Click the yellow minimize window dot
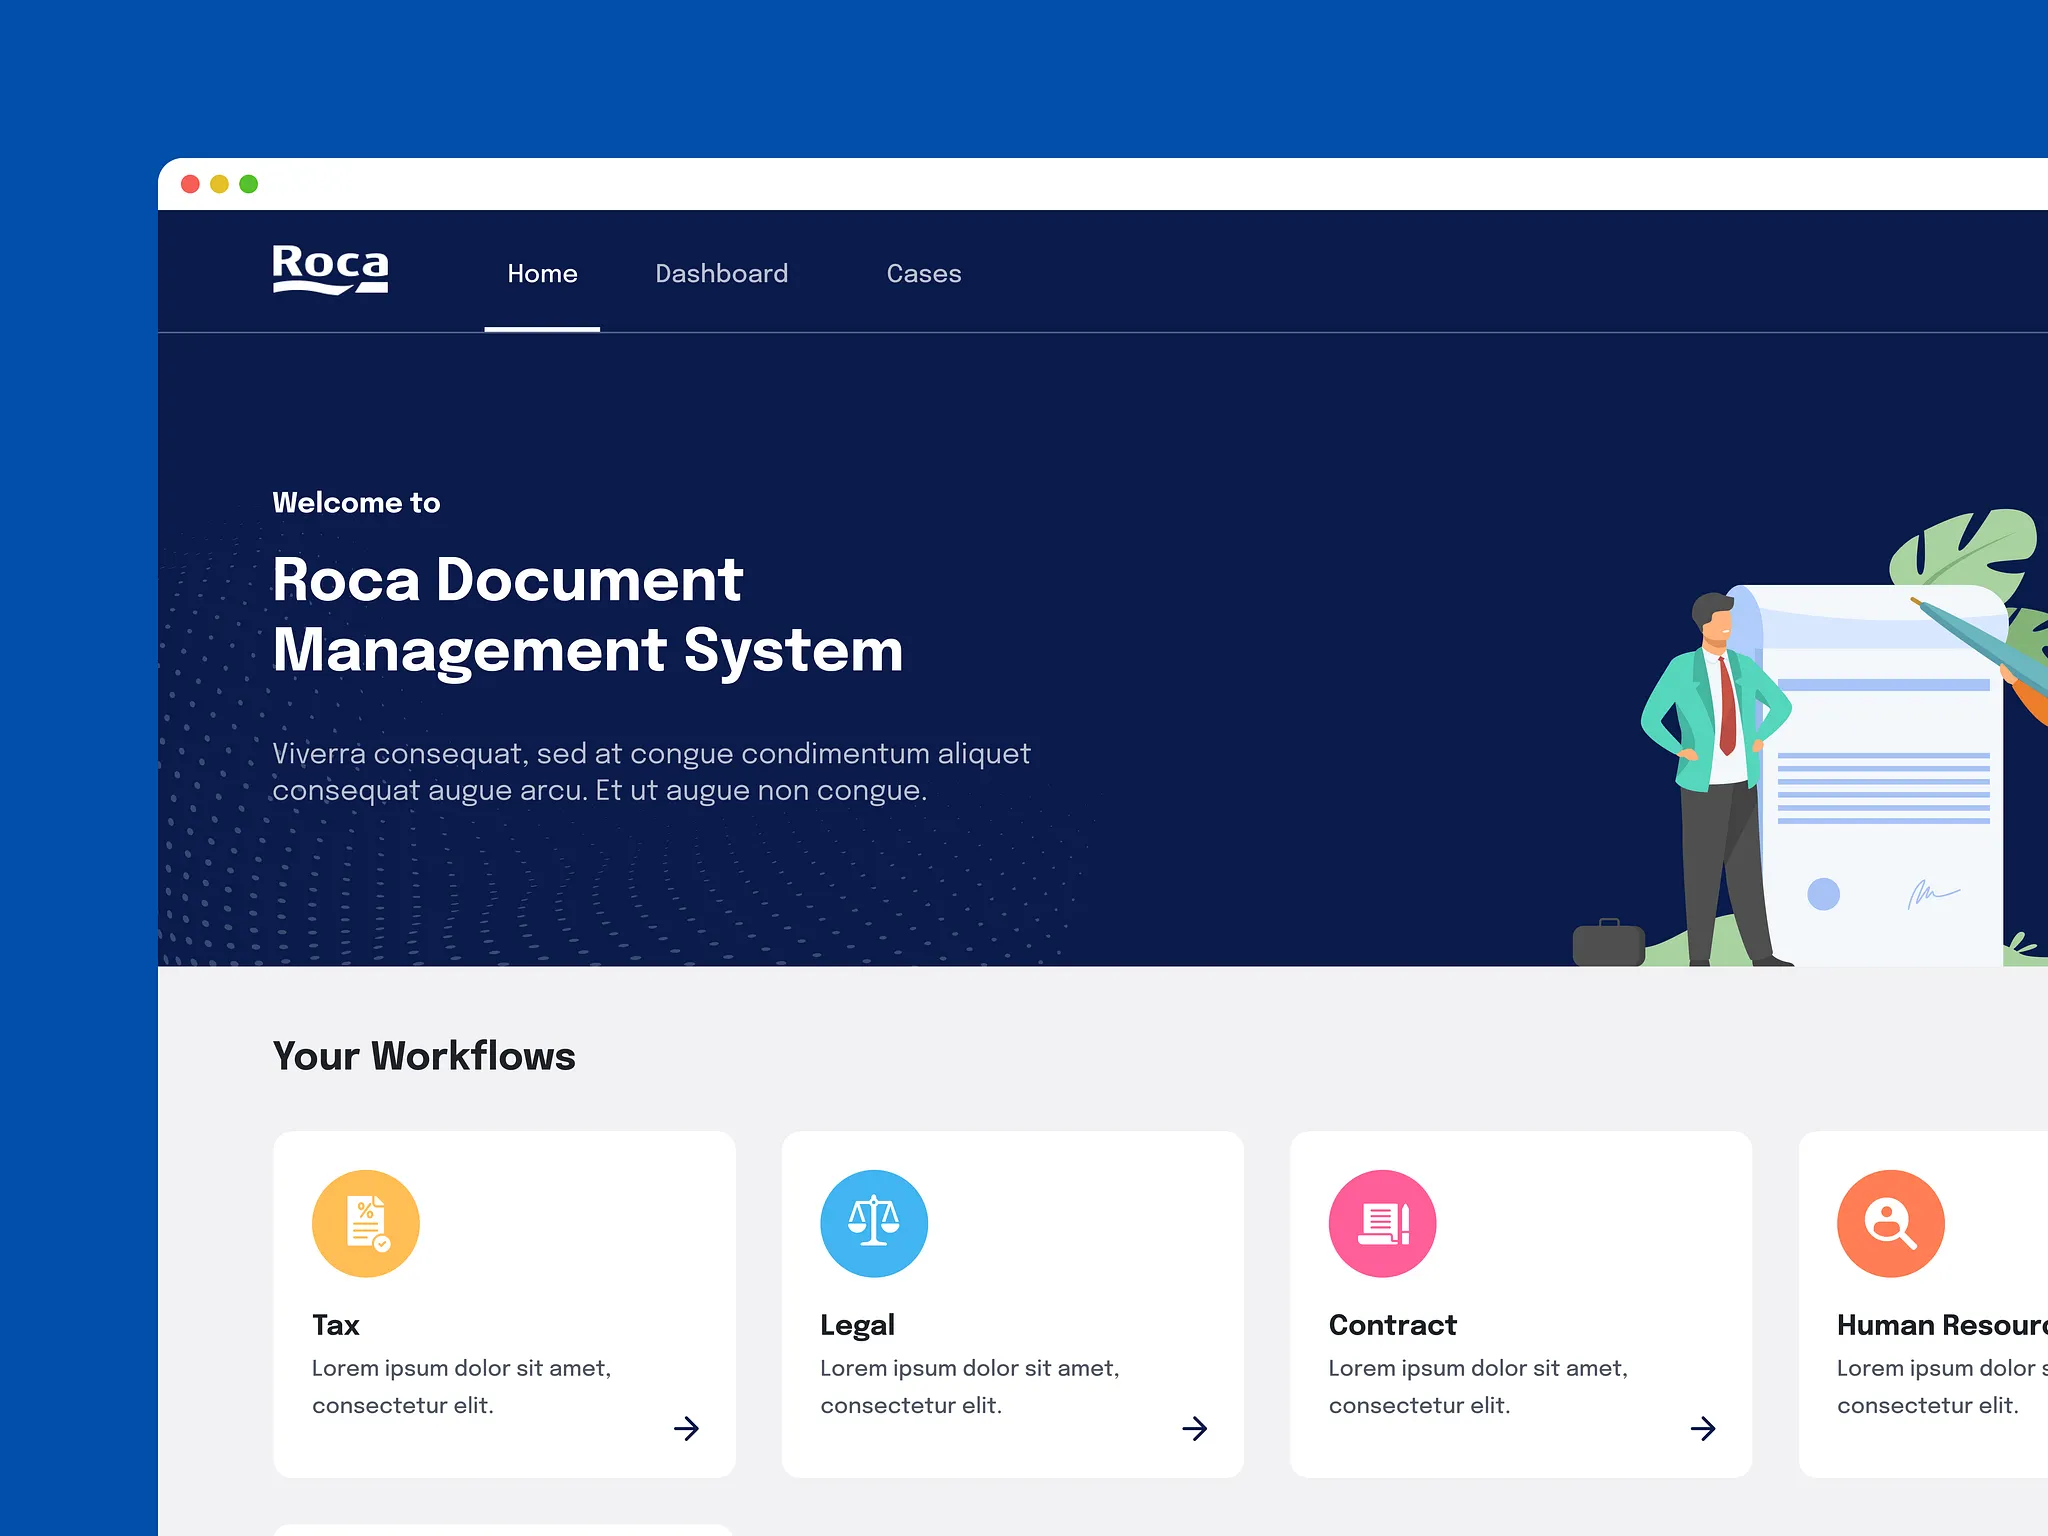The height and width of the screenshot is (1536, 2048). click(x=219, y=184)
